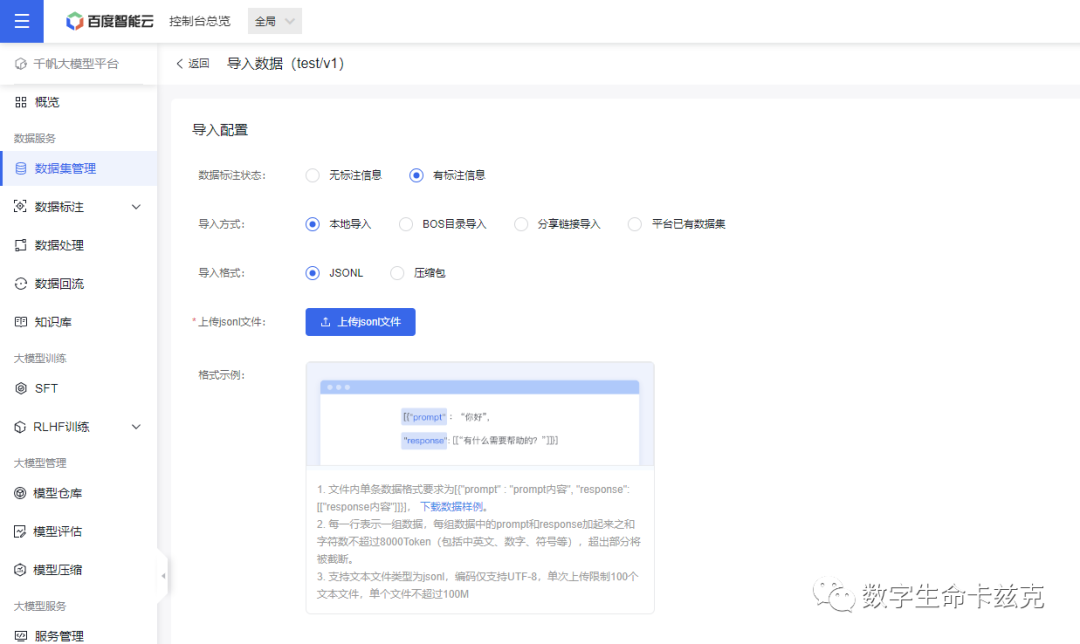Open the 全局 region dropdown
Viewport: 1080px width, 644px height.
point(275,21)
